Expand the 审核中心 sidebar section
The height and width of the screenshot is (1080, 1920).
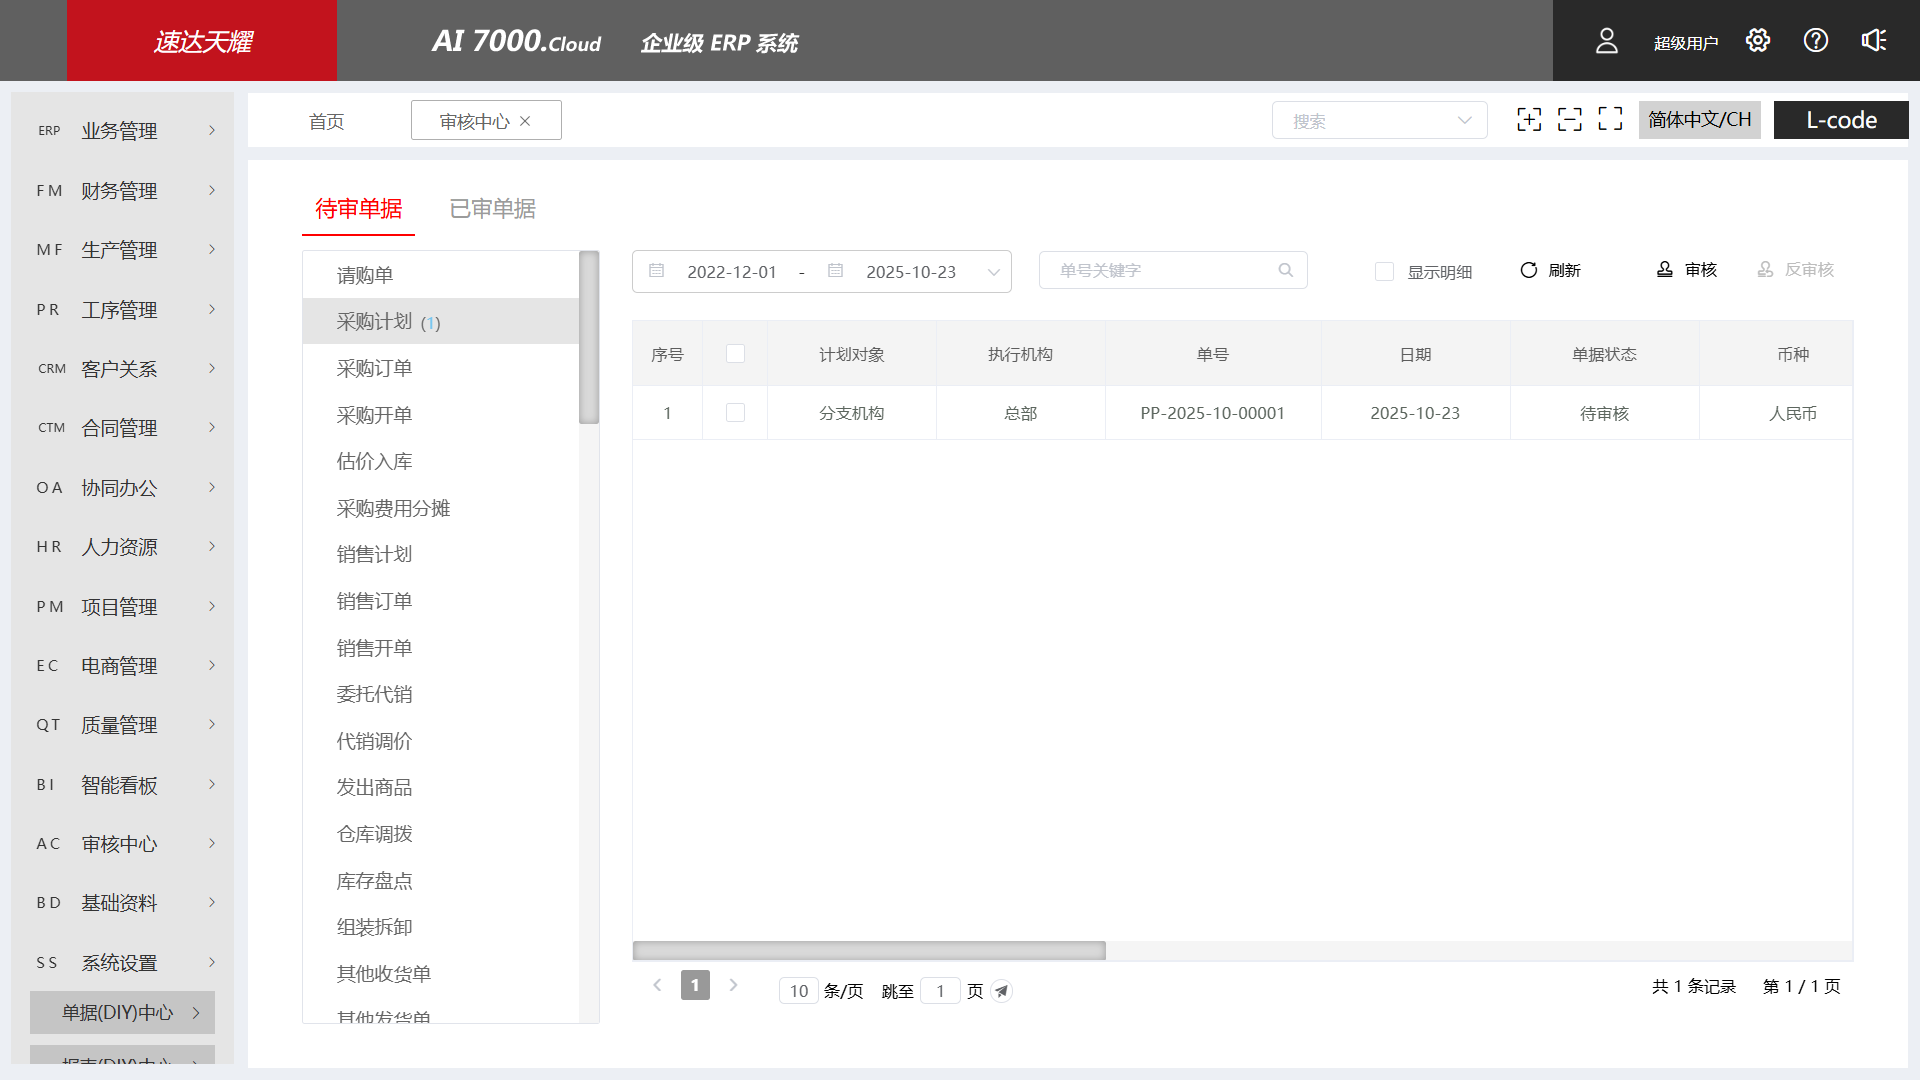(x=122, y=843)
